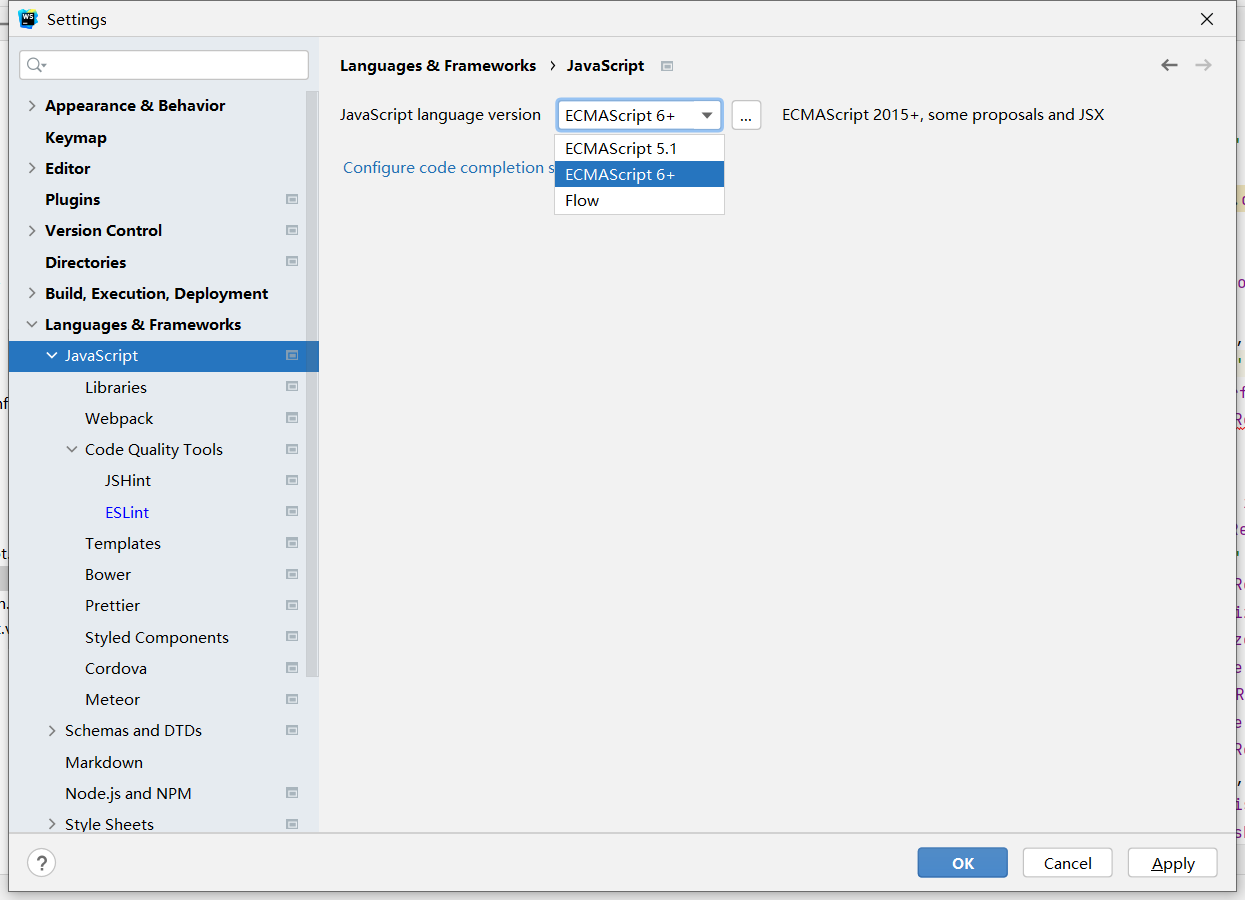
Task: Click project icon on Meteor row
Action: coord(292,699)
